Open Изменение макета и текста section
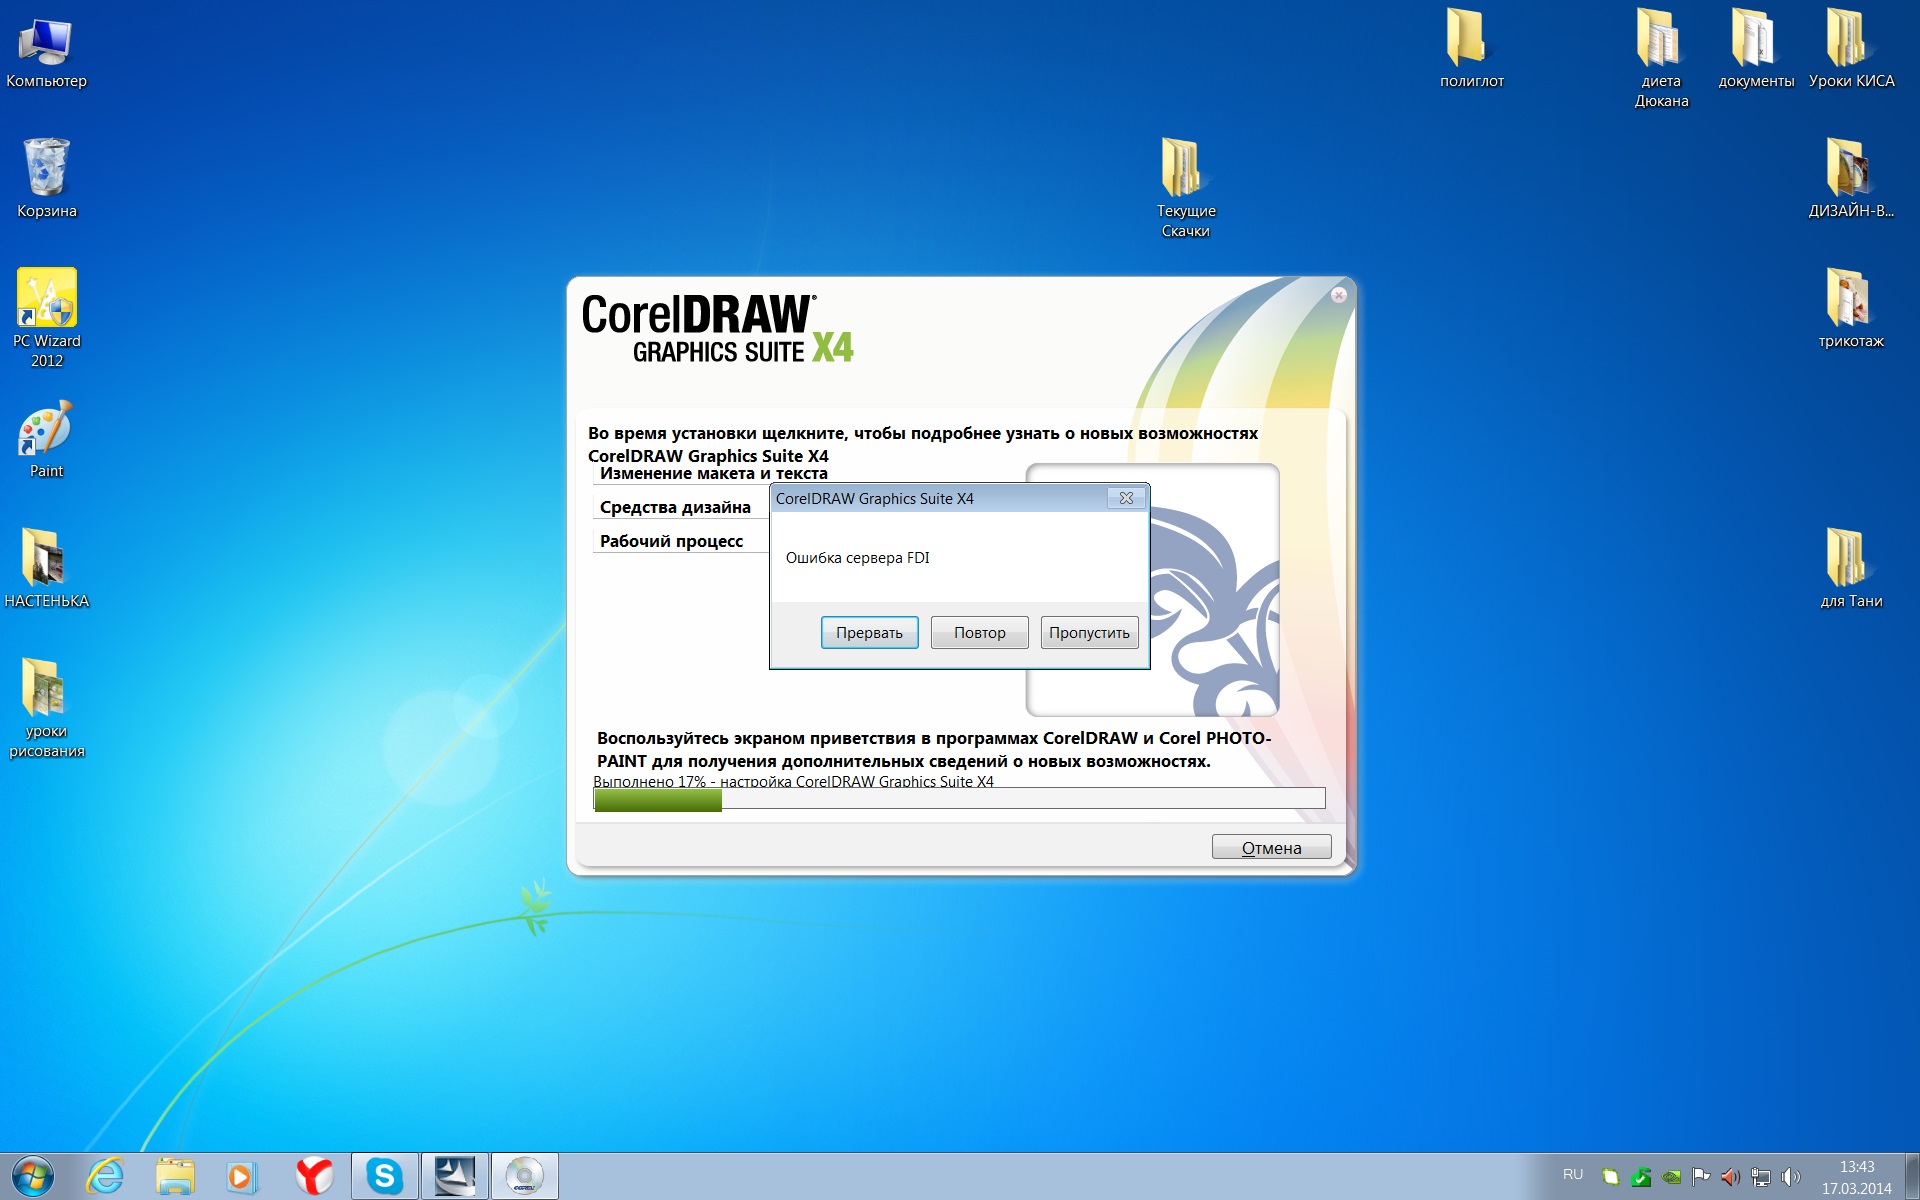Image resolution: width=1920 pixels, height=1200 pixels. pos(713,474)
